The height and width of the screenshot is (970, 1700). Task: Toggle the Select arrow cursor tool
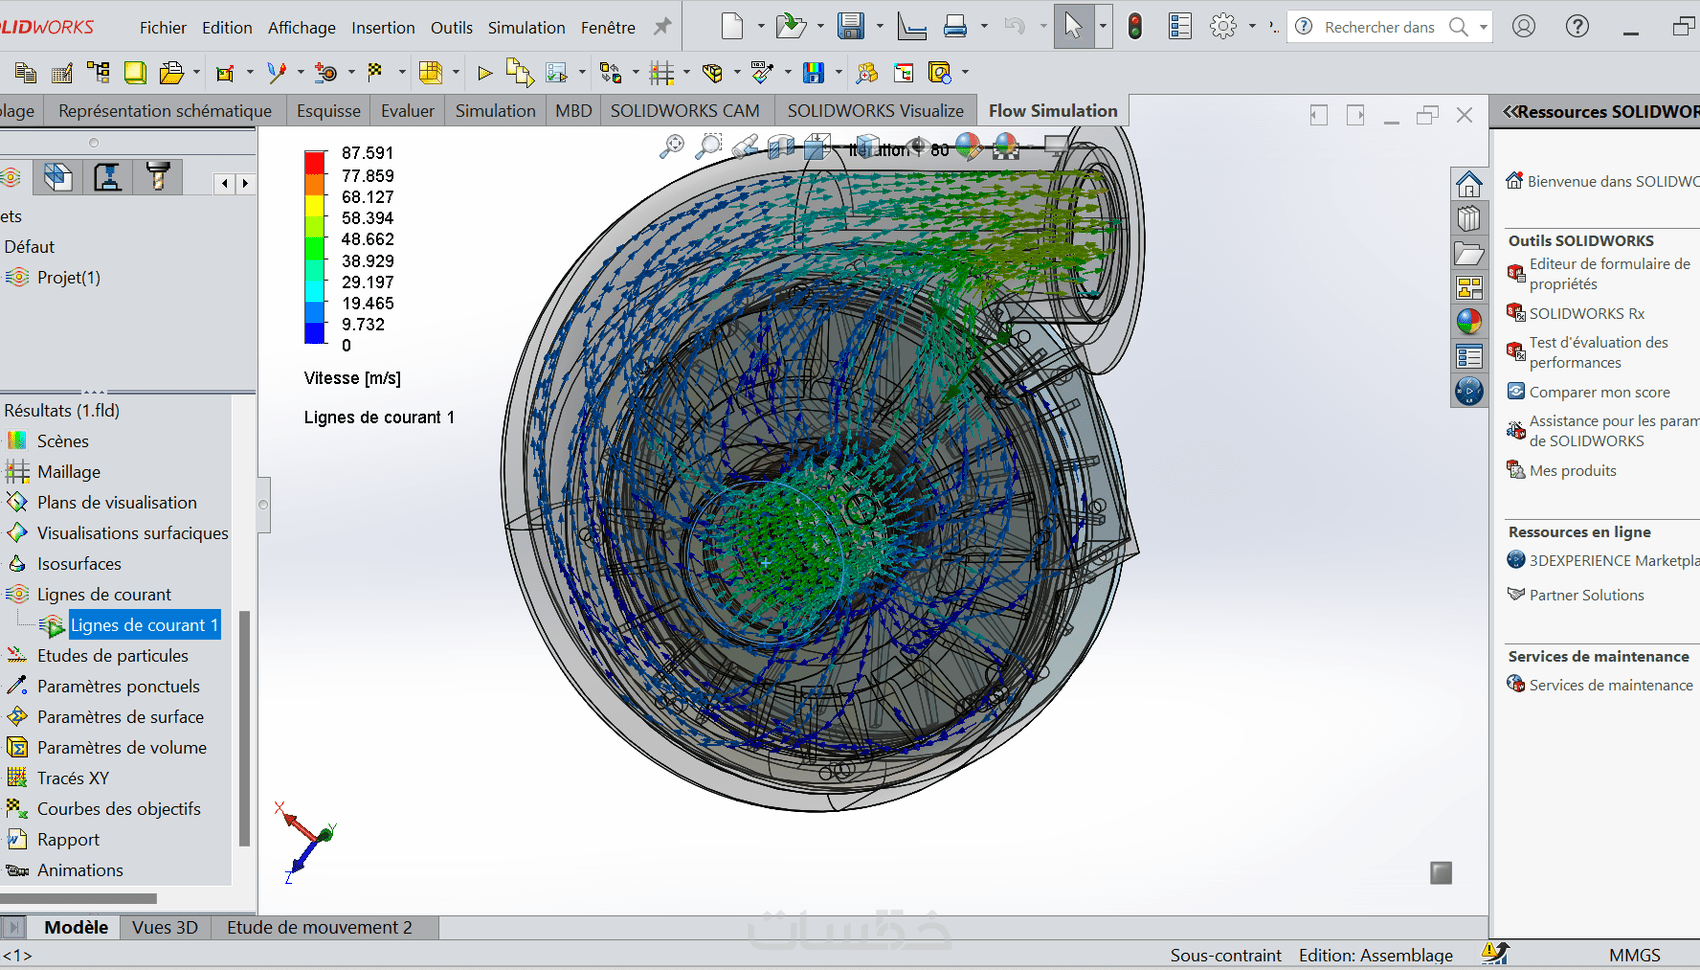(1072, 27)
